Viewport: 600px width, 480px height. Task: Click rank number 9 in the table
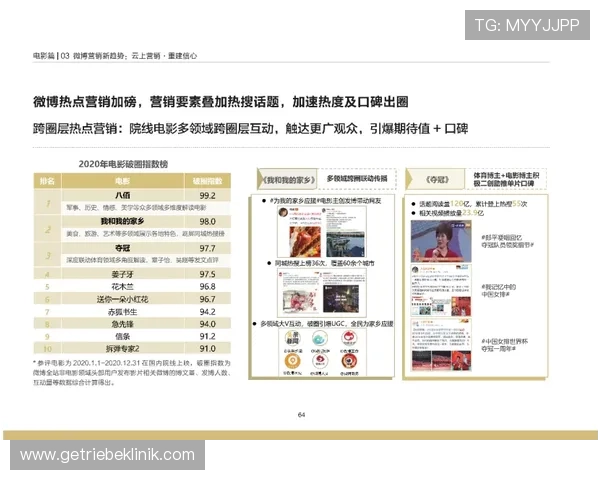click(47, 336)
